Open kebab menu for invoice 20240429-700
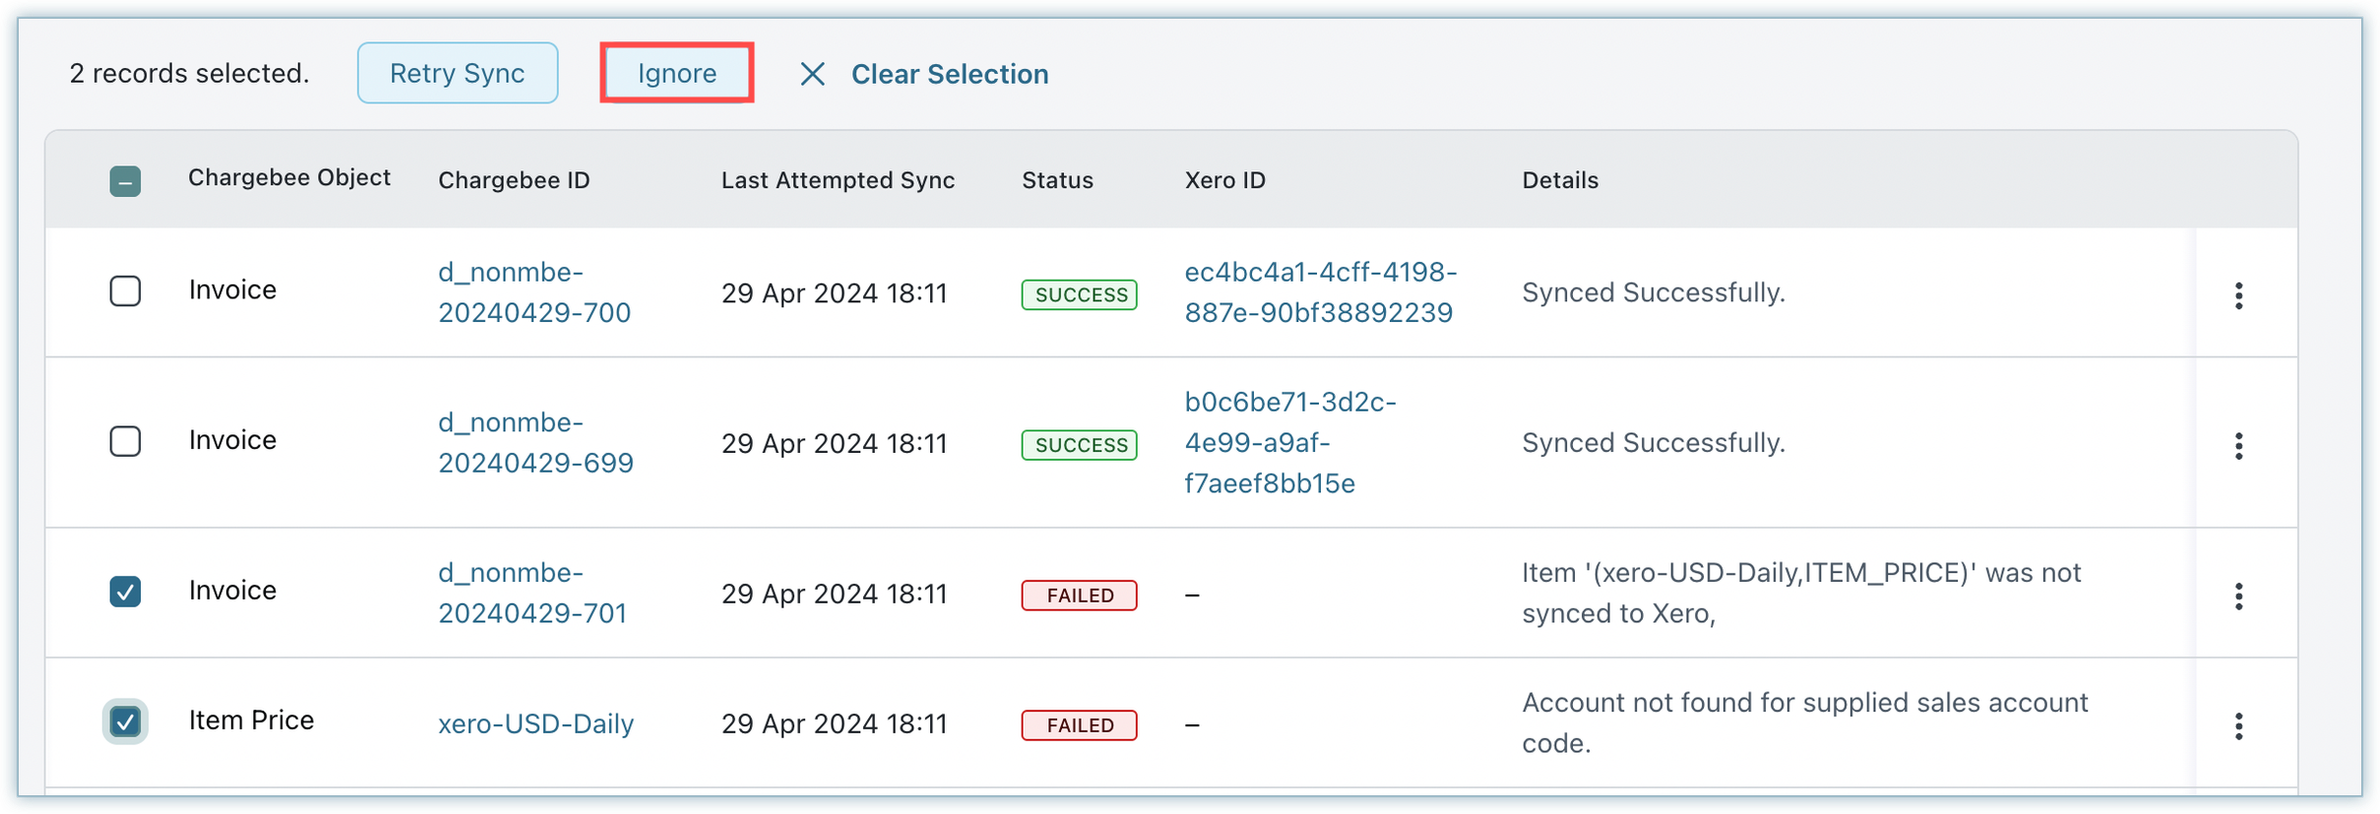Viewport: 2380px width, 814px height. (2238, 295)
